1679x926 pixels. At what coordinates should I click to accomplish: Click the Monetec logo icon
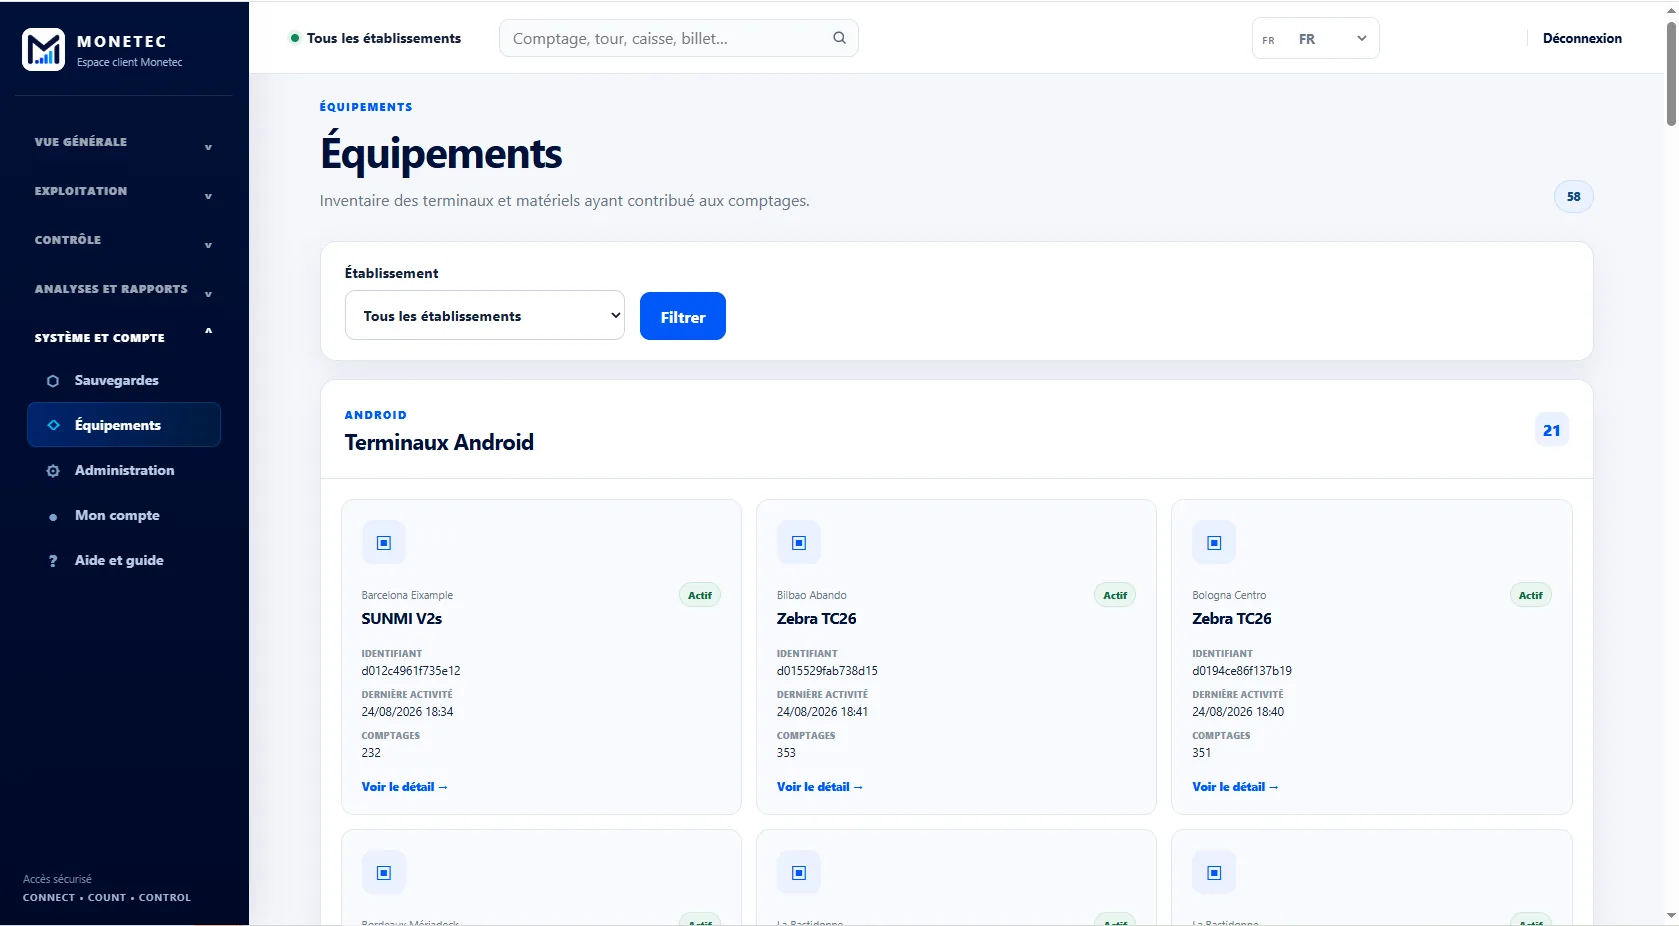click(43, 49)
